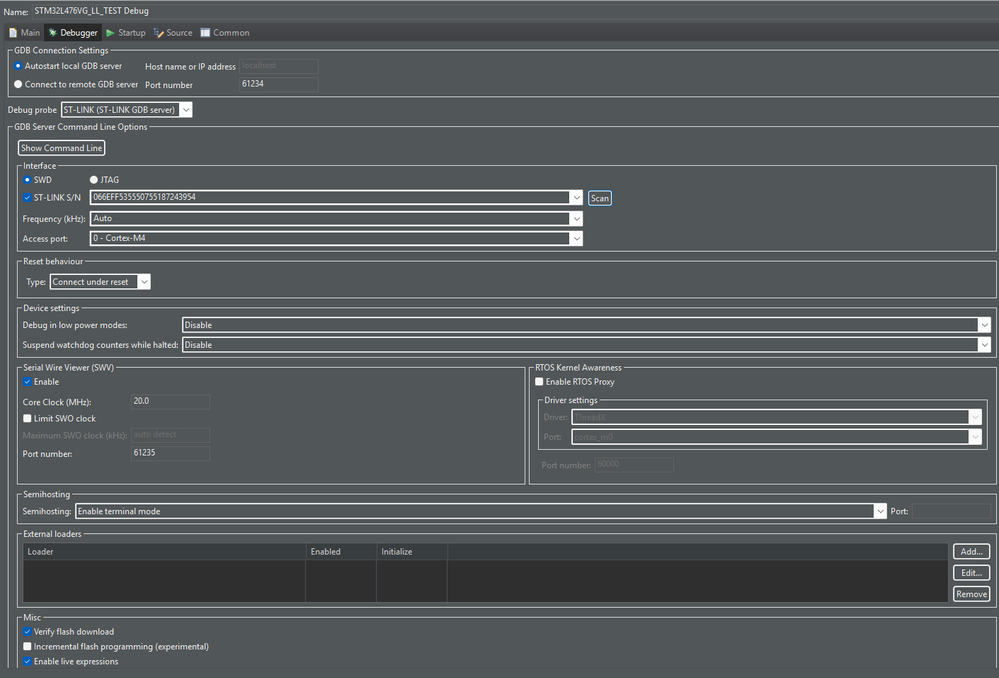Viewport: 999px width, 678px height.
Task: Toggle Verify flash download checkbox
Action: pos(27,631)
